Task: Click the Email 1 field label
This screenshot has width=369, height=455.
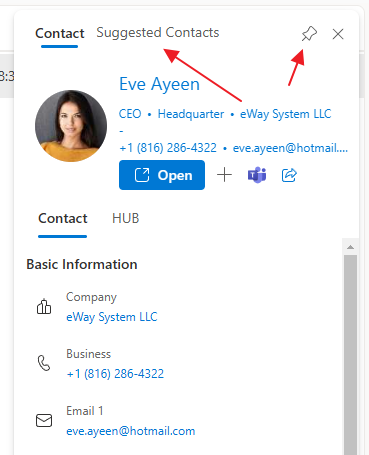Action: [x=85, y=411]
